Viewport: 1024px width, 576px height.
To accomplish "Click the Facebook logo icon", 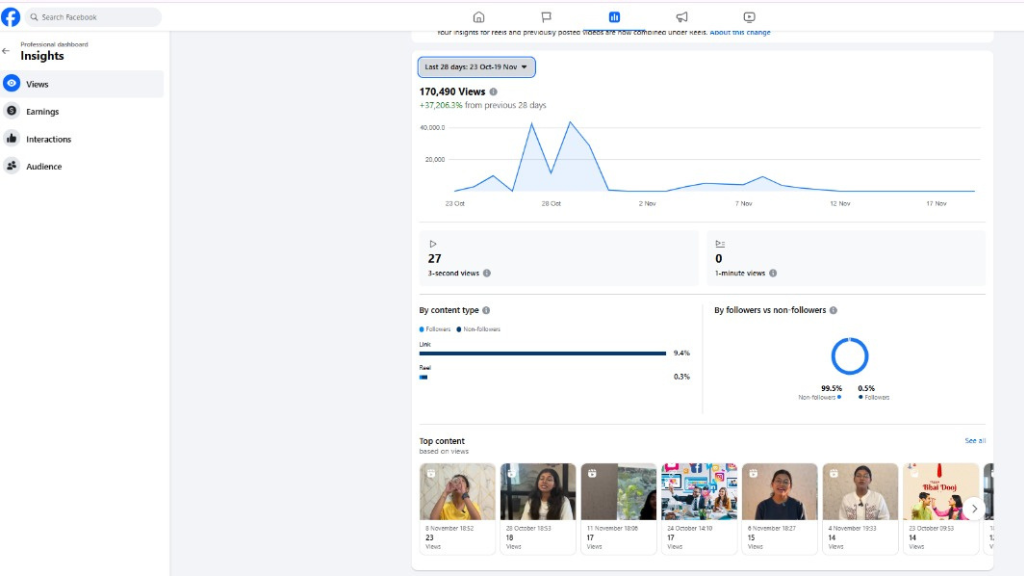I will (11, 17).
